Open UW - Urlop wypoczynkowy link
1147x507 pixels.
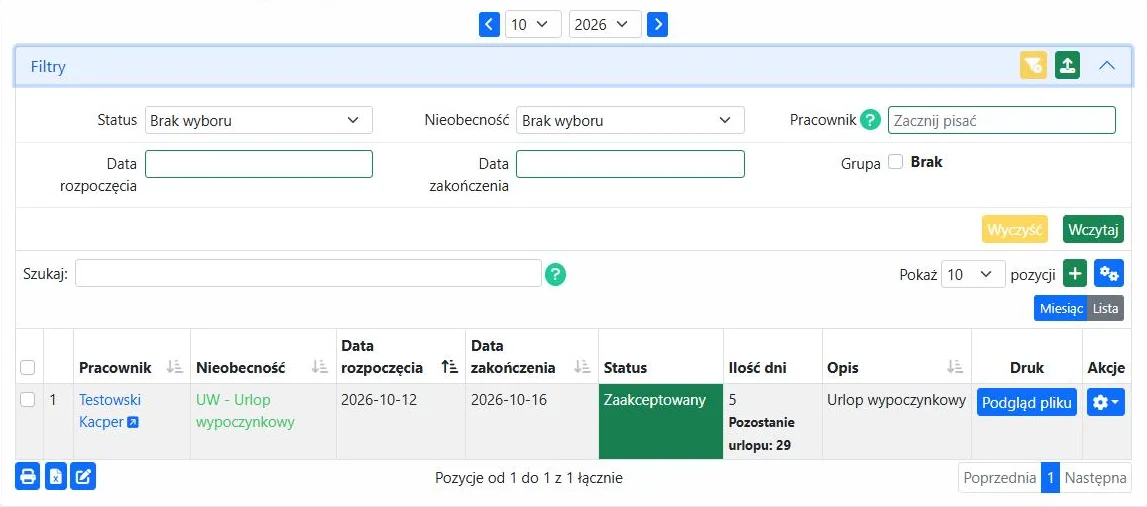(x=245, y=410)
